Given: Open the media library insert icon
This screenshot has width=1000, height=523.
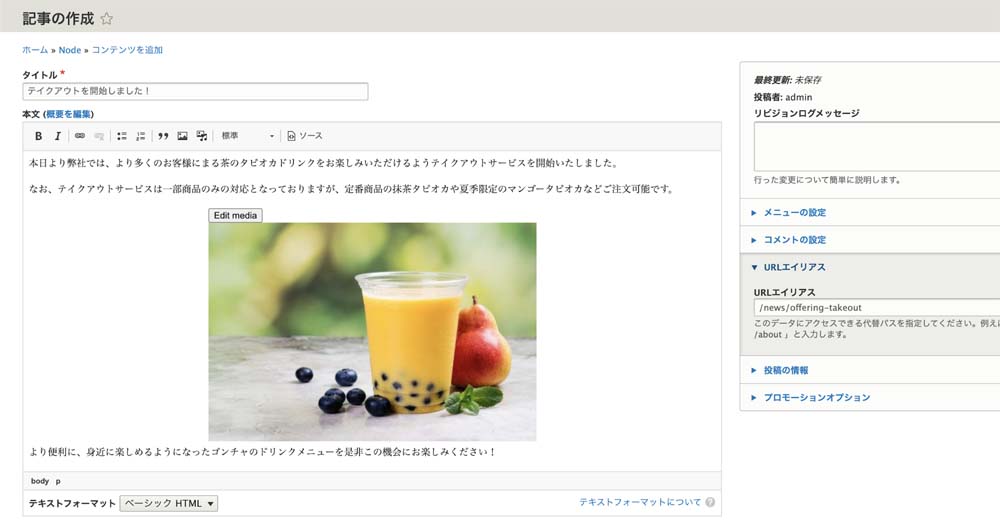Looking at the screenshot, I should click(x=202, y=136).
